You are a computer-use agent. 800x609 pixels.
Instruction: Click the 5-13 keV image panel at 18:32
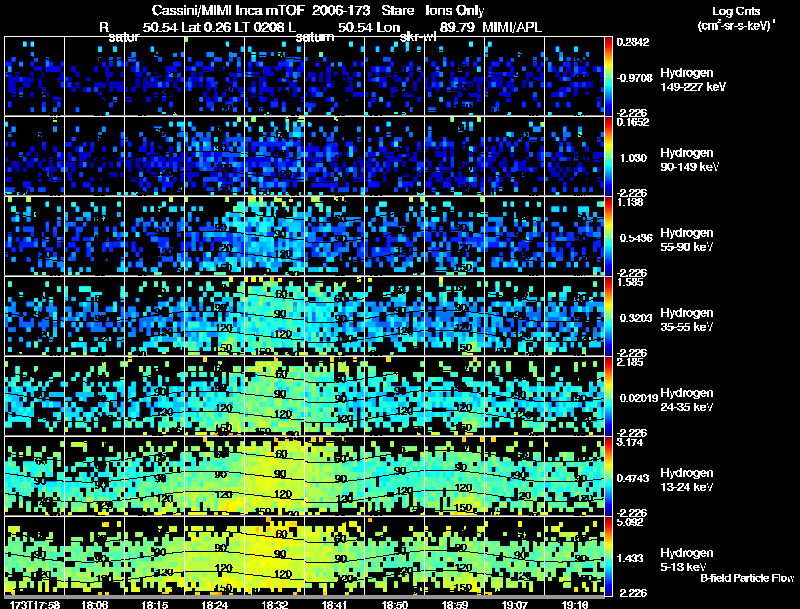(x=274, y=556)
